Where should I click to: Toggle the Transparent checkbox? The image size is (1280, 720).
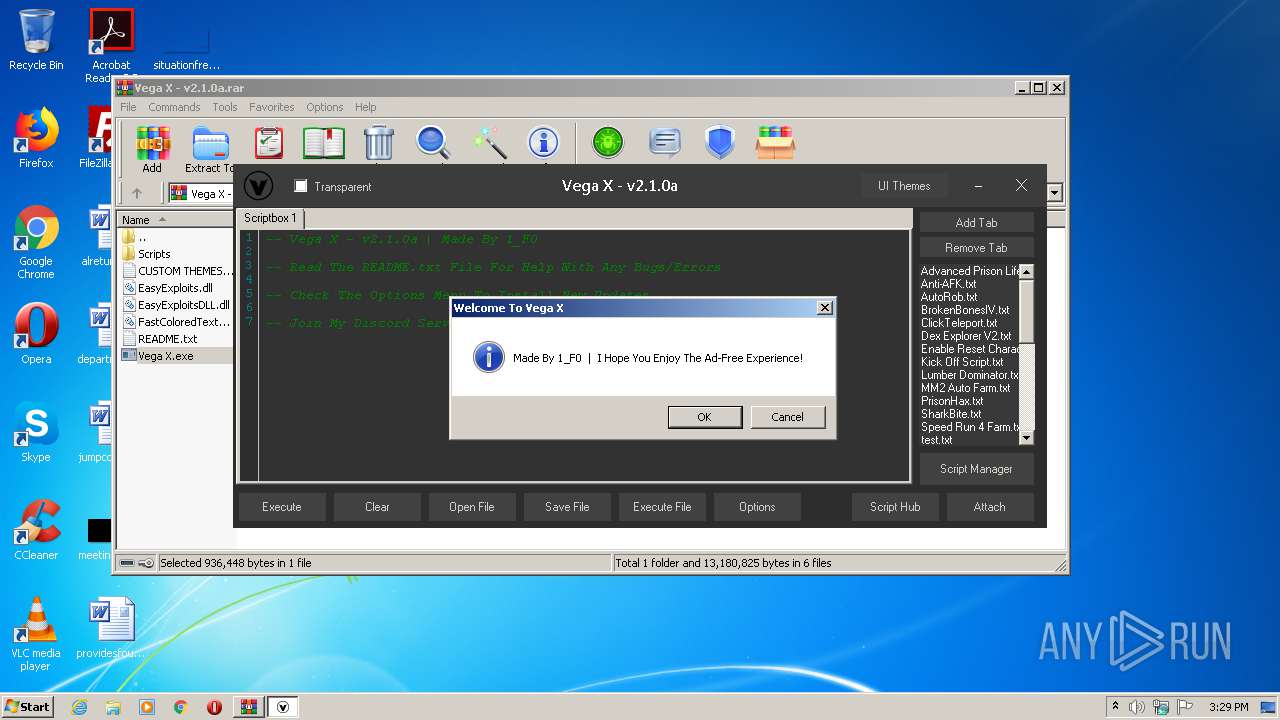(x=301, y=186)
